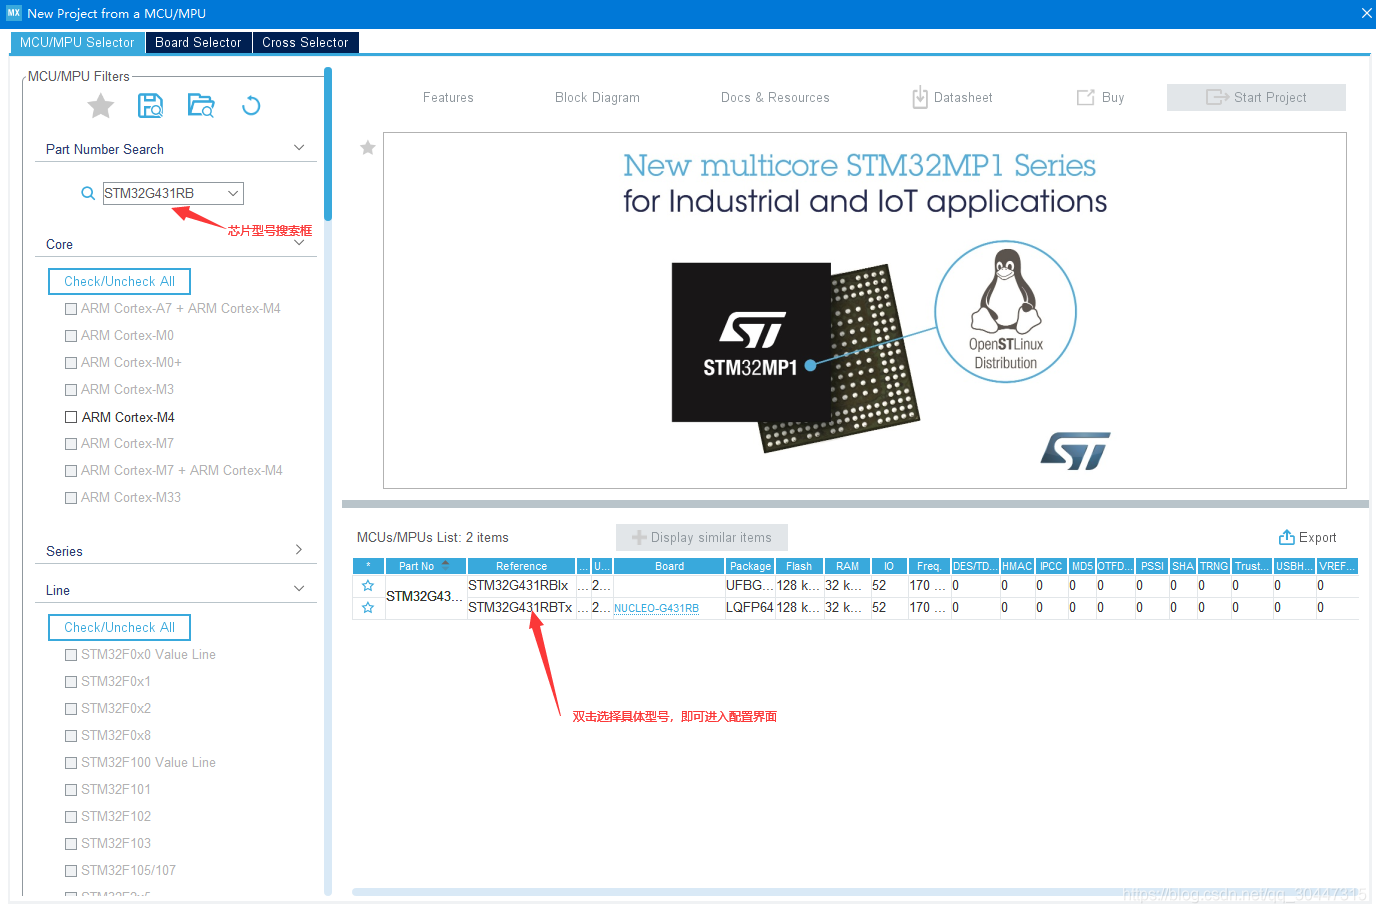
Task: Switch to Board Selector tab
Action: pos(198,42)
